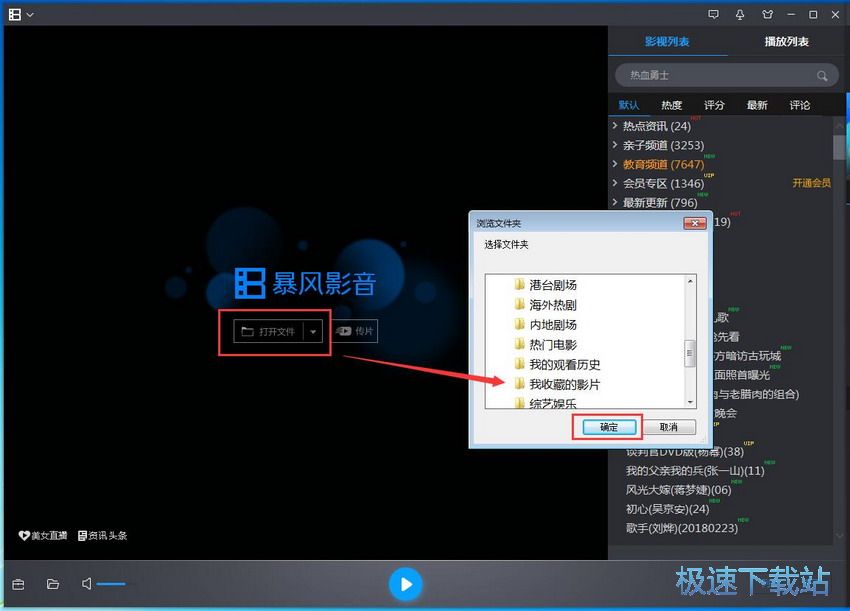
Task: Select the 热度 sort tab
Action: tap(672, 105)
